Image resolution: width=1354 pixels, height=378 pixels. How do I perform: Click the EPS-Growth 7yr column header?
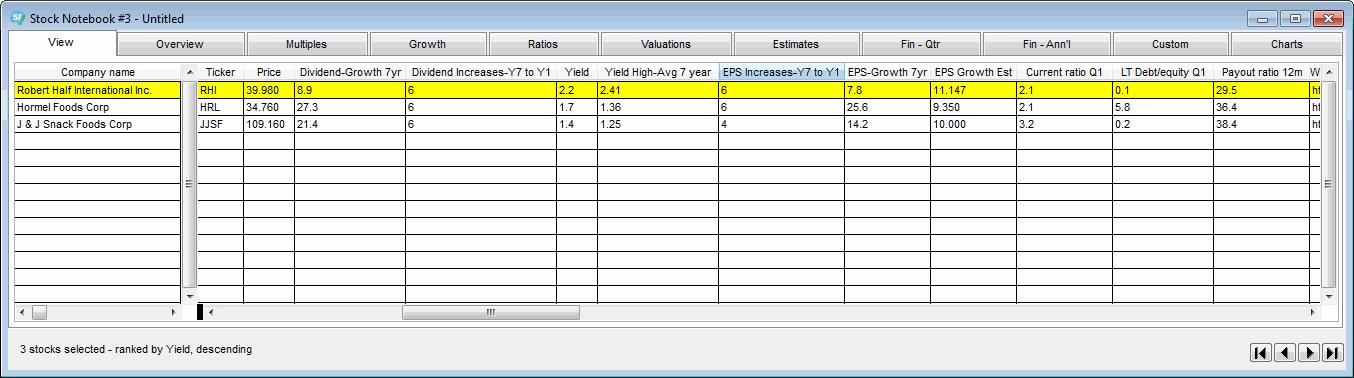(887, 72)
